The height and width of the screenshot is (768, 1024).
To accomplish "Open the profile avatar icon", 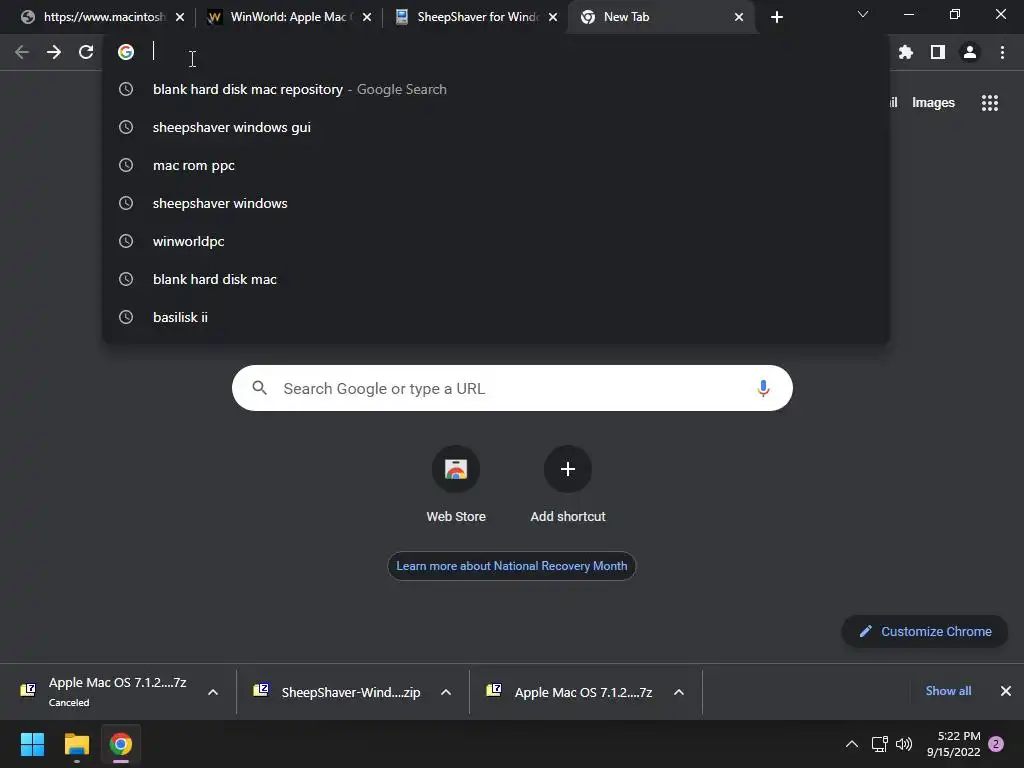I will [x=970, y=52].
